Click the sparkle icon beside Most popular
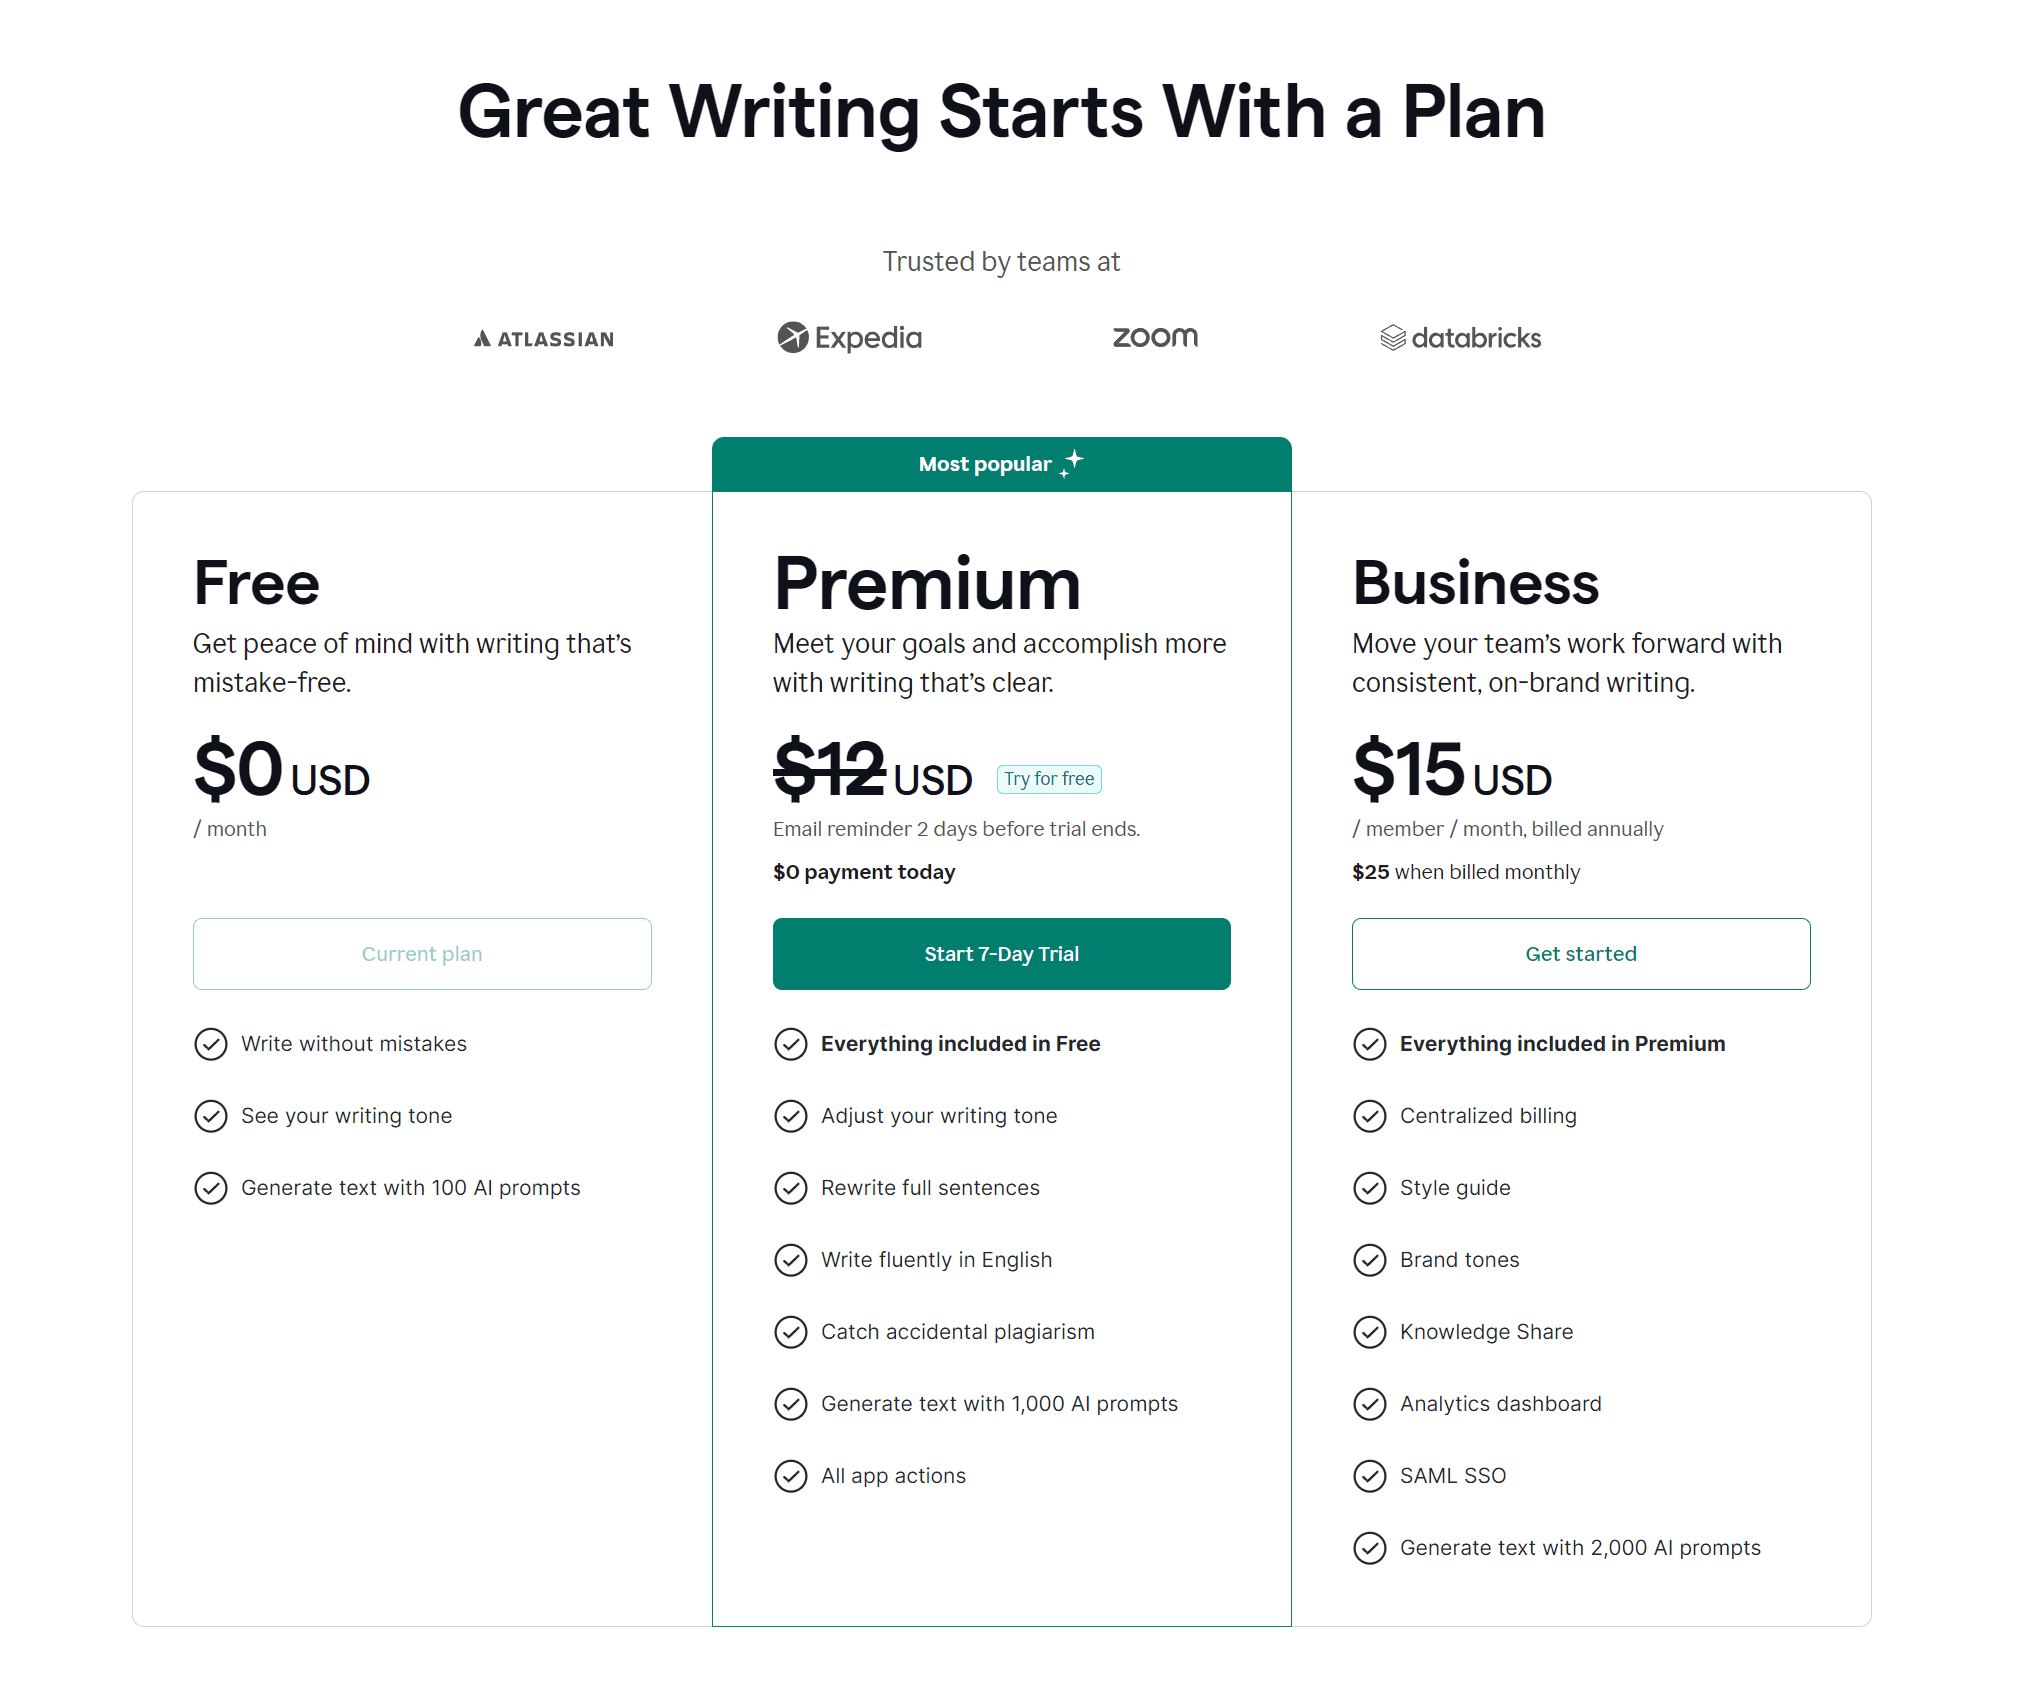The image size is (2041, 1681). [1072, 463]
